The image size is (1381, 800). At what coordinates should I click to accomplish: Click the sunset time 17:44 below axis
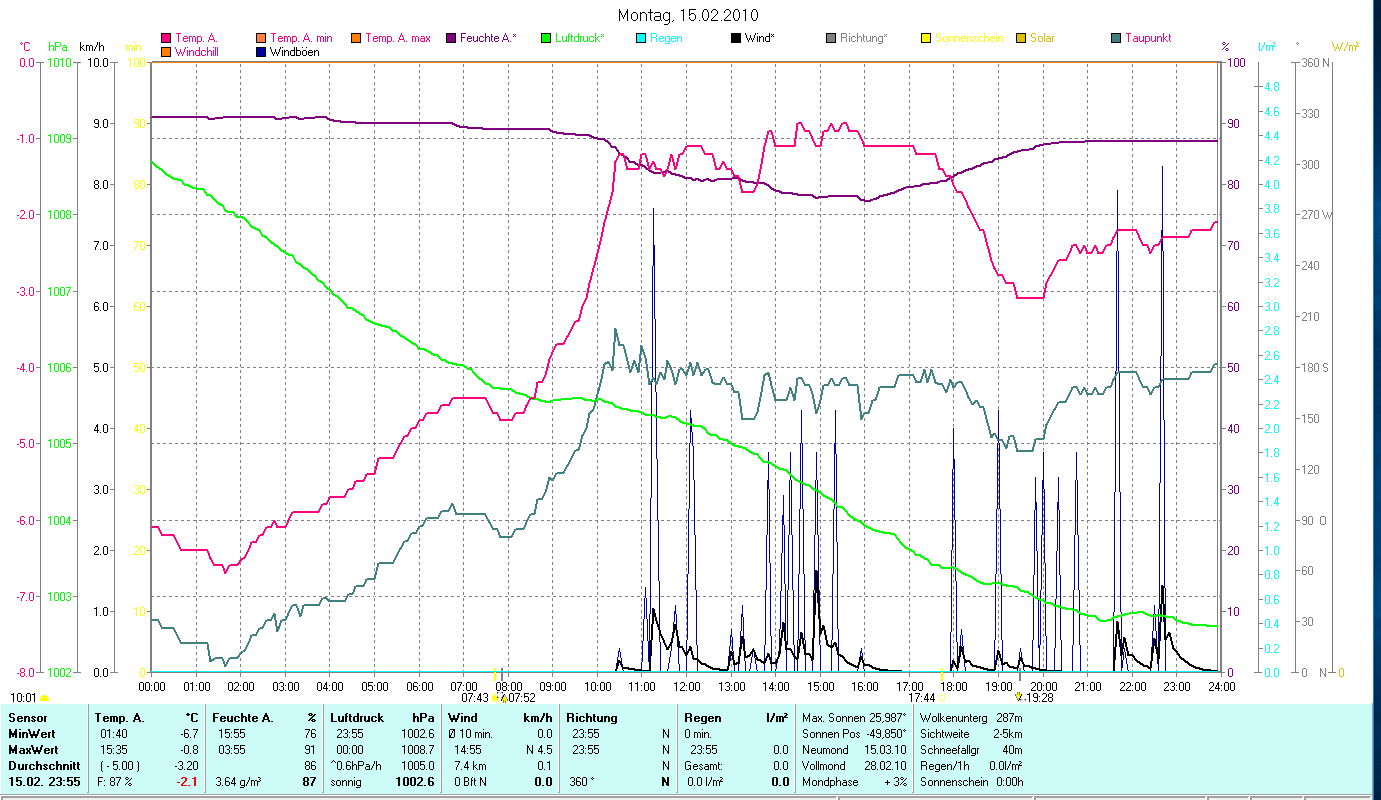pos(922,698)
